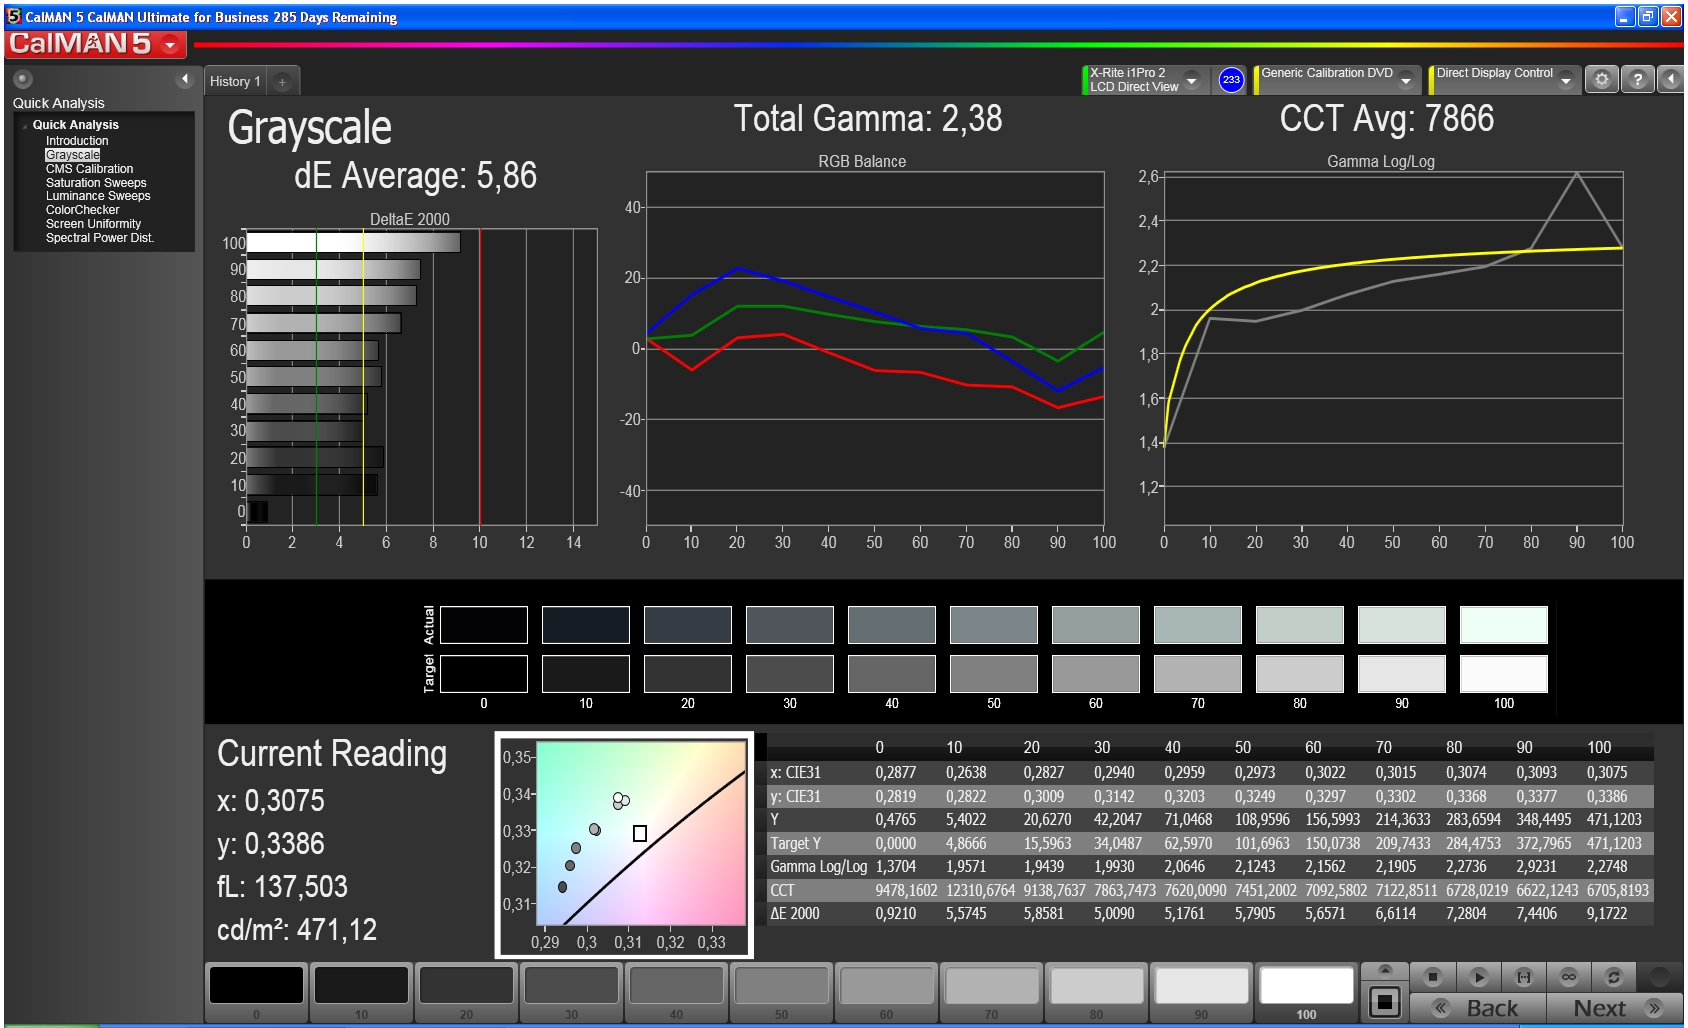Open the CalMAN 5 main menu arrow
The height and width of the screenshot is (1028, 1688).
pos(170,45)
